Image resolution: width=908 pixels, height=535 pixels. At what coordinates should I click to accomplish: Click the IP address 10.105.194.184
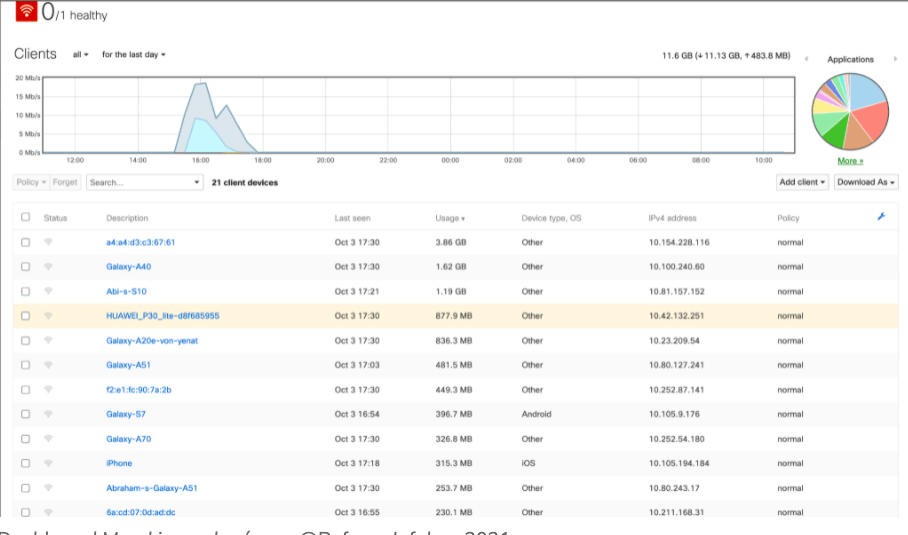coord(679,463)
